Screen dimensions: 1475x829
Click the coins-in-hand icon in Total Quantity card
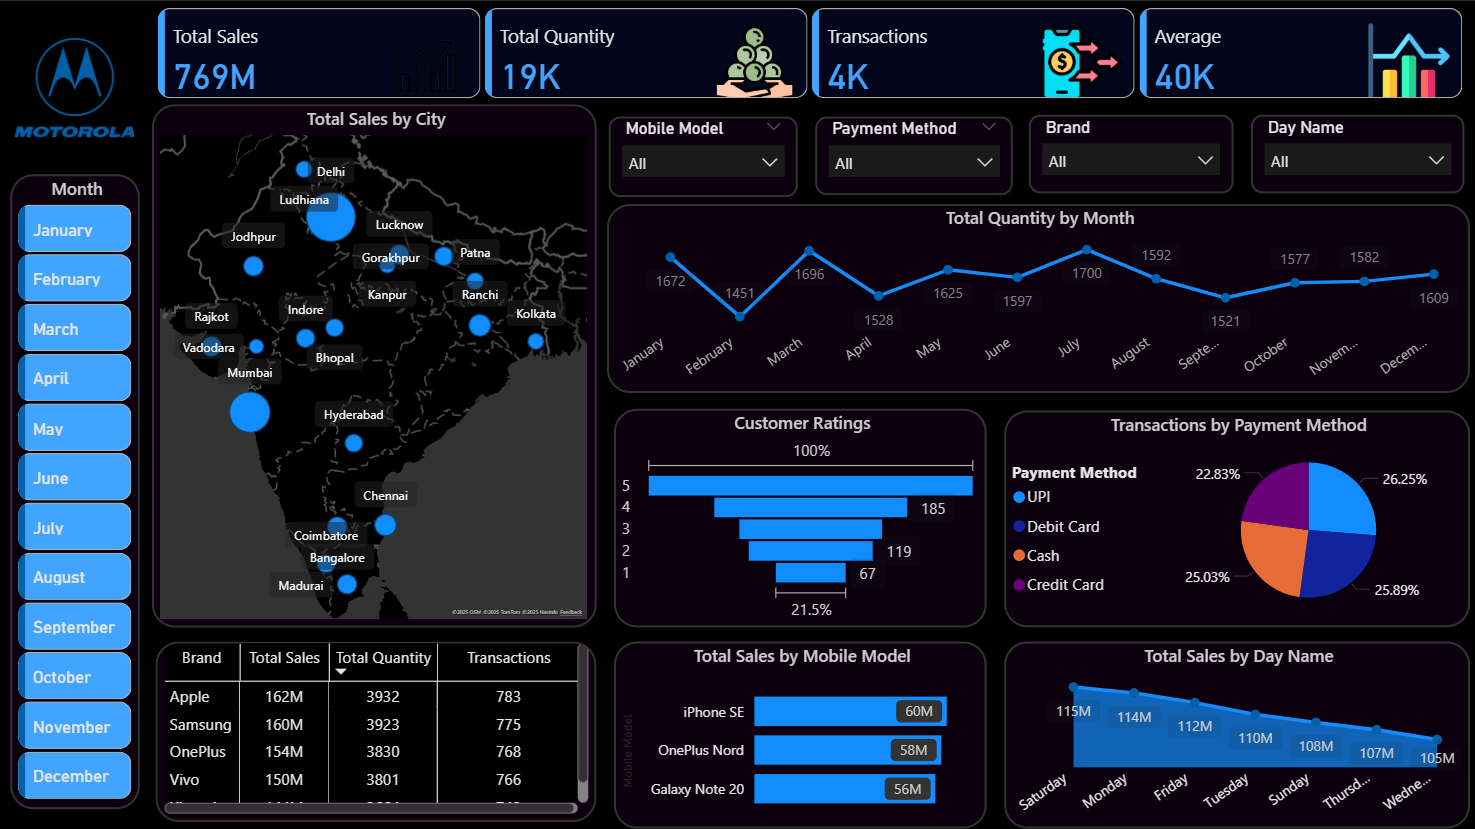coord(754,63)
